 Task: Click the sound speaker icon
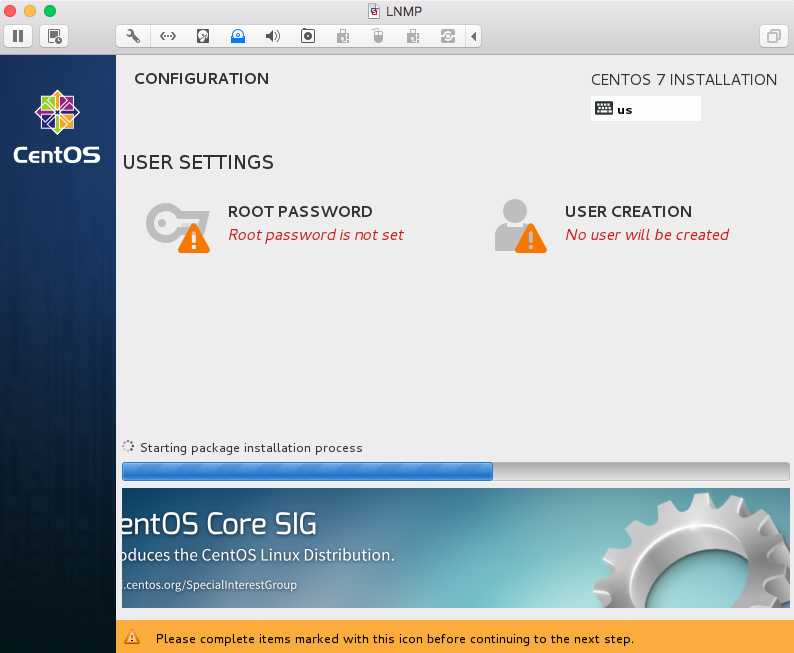click(x=272, y=36)
